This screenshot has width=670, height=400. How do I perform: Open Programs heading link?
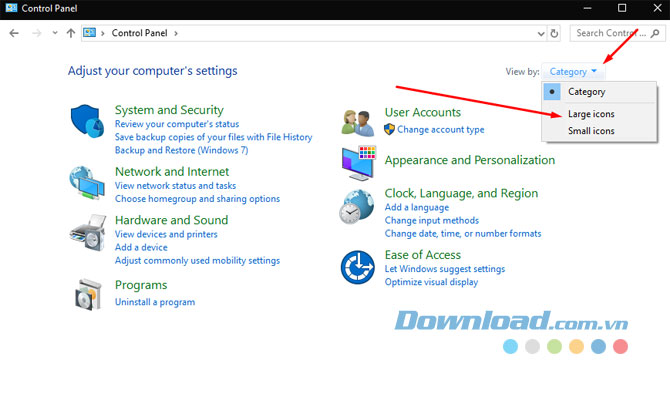[x=141, y=285]
